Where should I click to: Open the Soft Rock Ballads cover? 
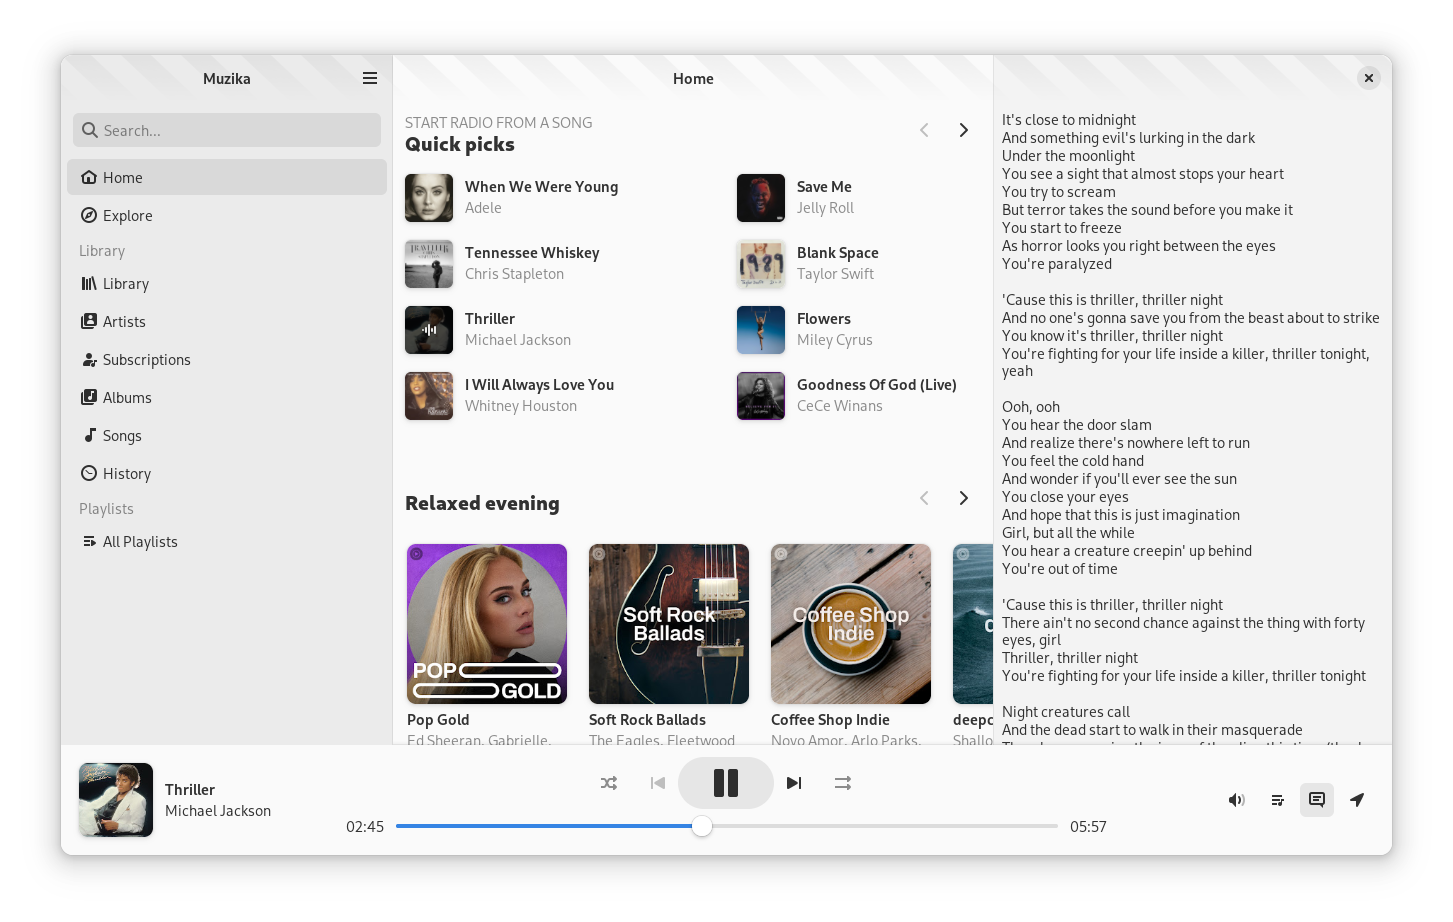669,624
